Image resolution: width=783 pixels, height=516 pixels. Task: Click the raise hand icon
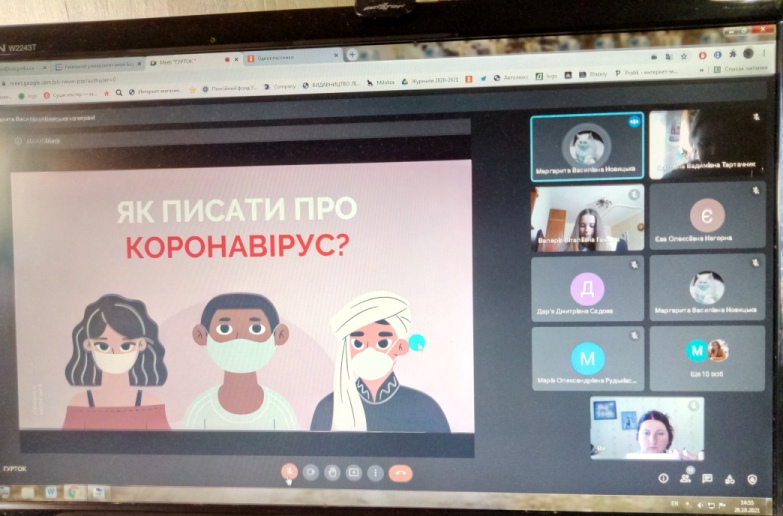(x=332, y=472)
